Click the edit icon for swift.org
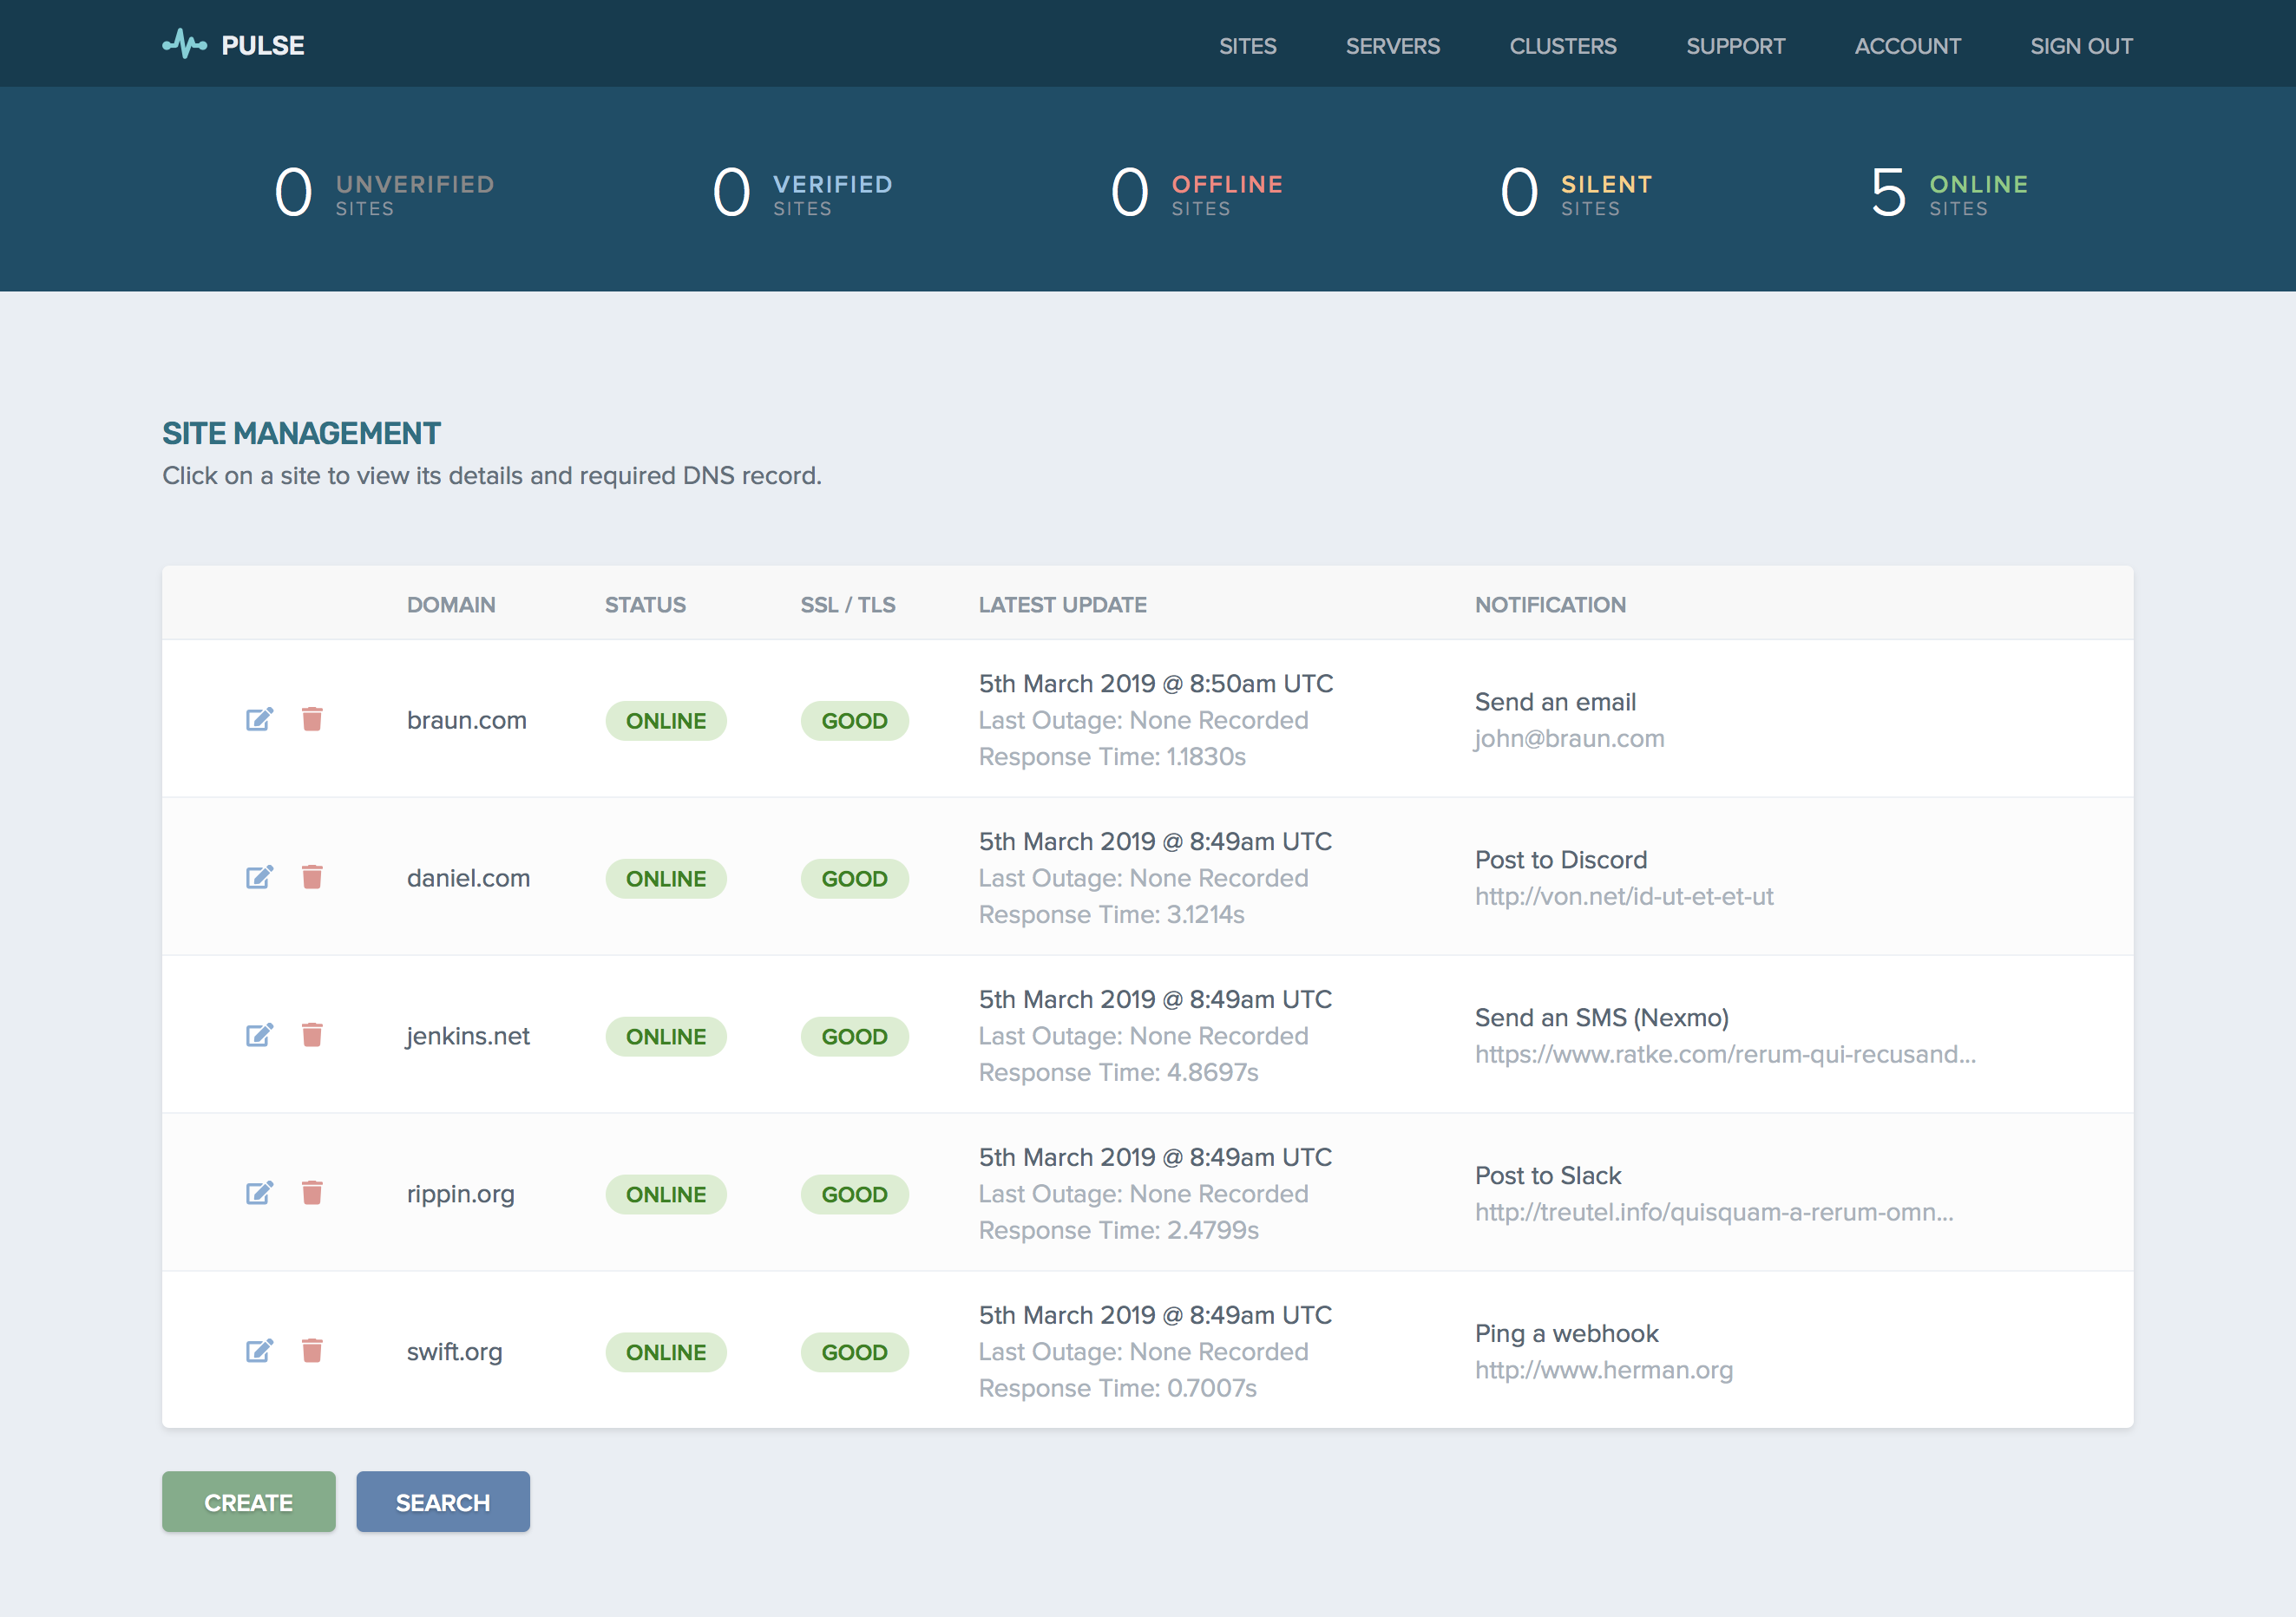Image resolution: width=2296 pixels, height=1617 pixels. point(259,1352)
